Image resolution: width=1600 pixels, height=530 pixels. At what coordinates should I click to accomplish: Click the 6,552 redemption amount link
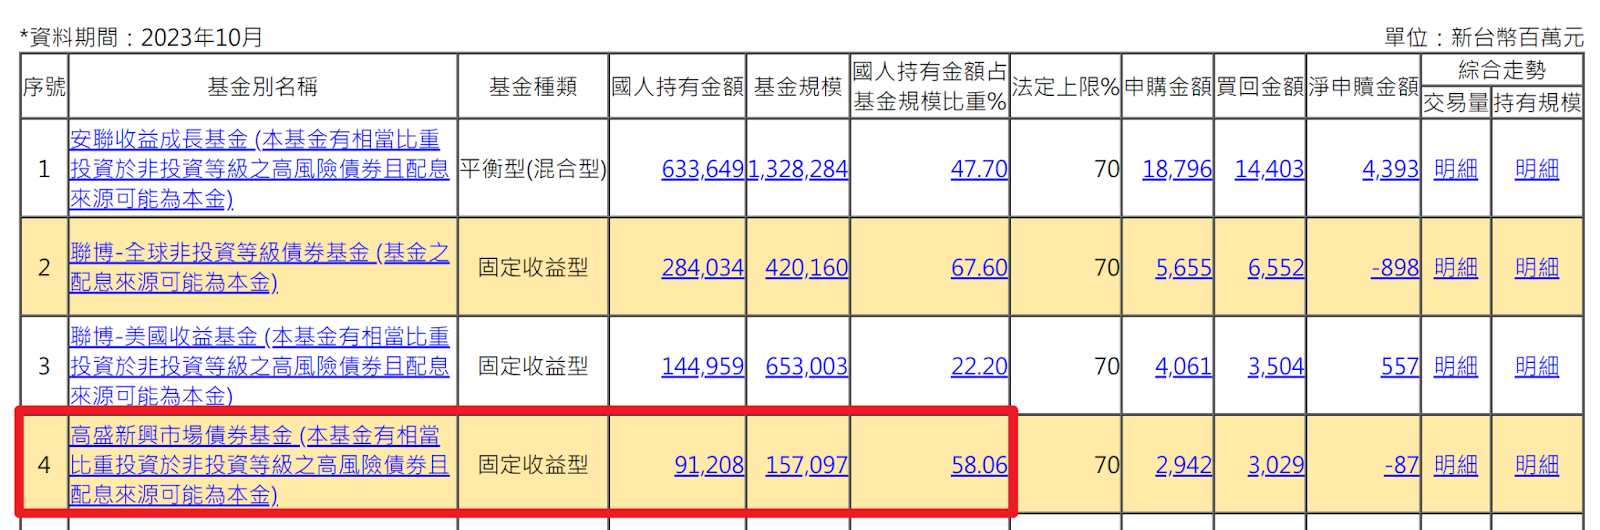click(x=1276, y=268)
